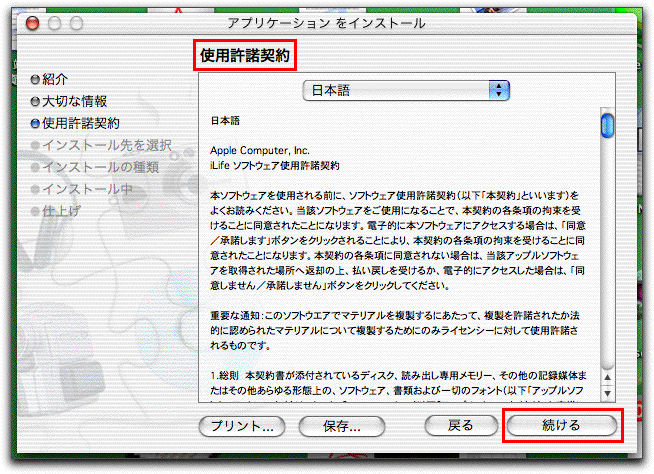This screenshot has width=654, height=474.
Task: Click the red close window button
Action: coord(33,23)
